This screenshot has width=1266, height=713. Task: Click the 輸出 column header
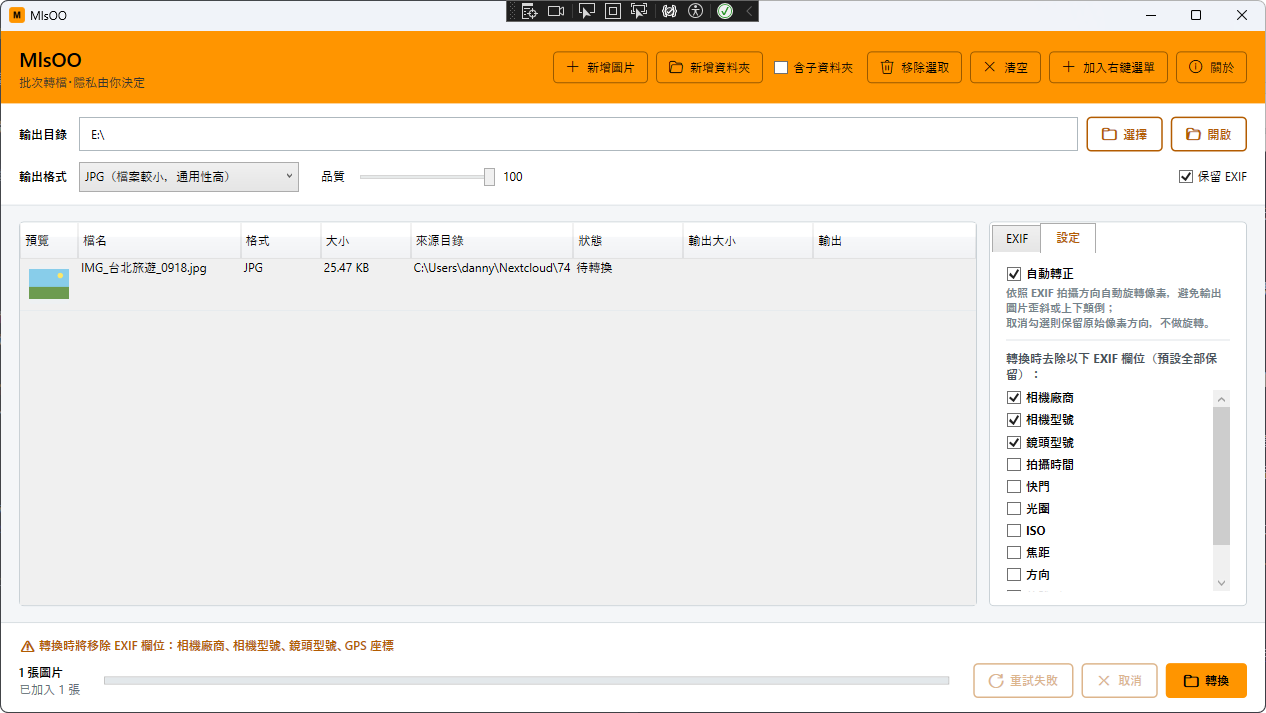point(894,241)
